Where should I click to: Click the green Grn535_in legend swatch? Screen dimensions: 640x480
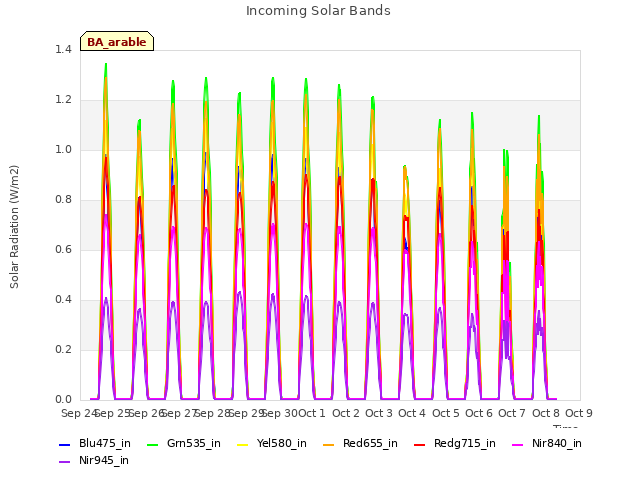coord(152,444)
